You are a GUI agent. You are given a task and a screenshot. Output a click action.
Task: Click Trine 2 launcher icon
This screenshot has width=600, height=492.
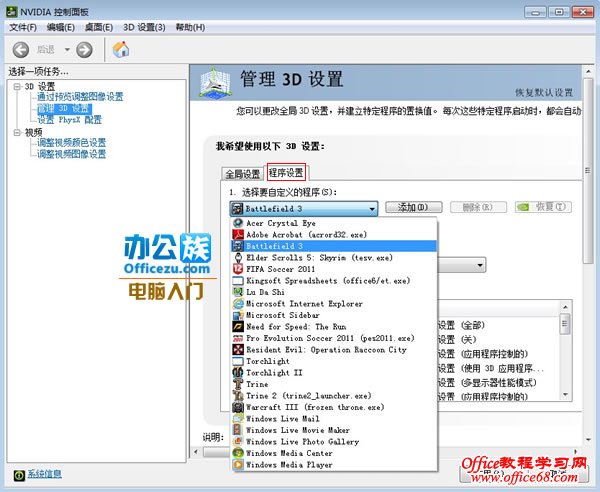[238, 395]
